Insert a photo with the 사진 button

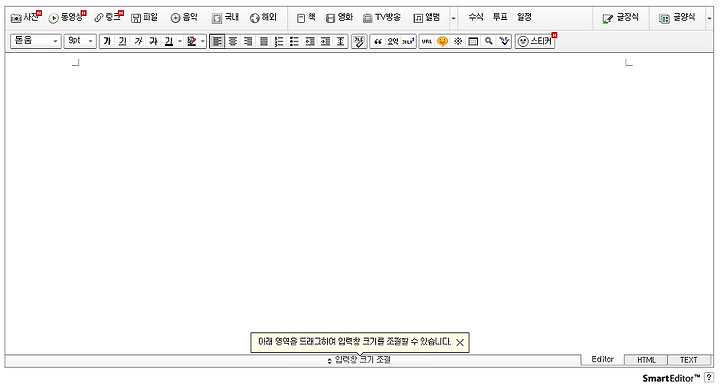point(26,18)
